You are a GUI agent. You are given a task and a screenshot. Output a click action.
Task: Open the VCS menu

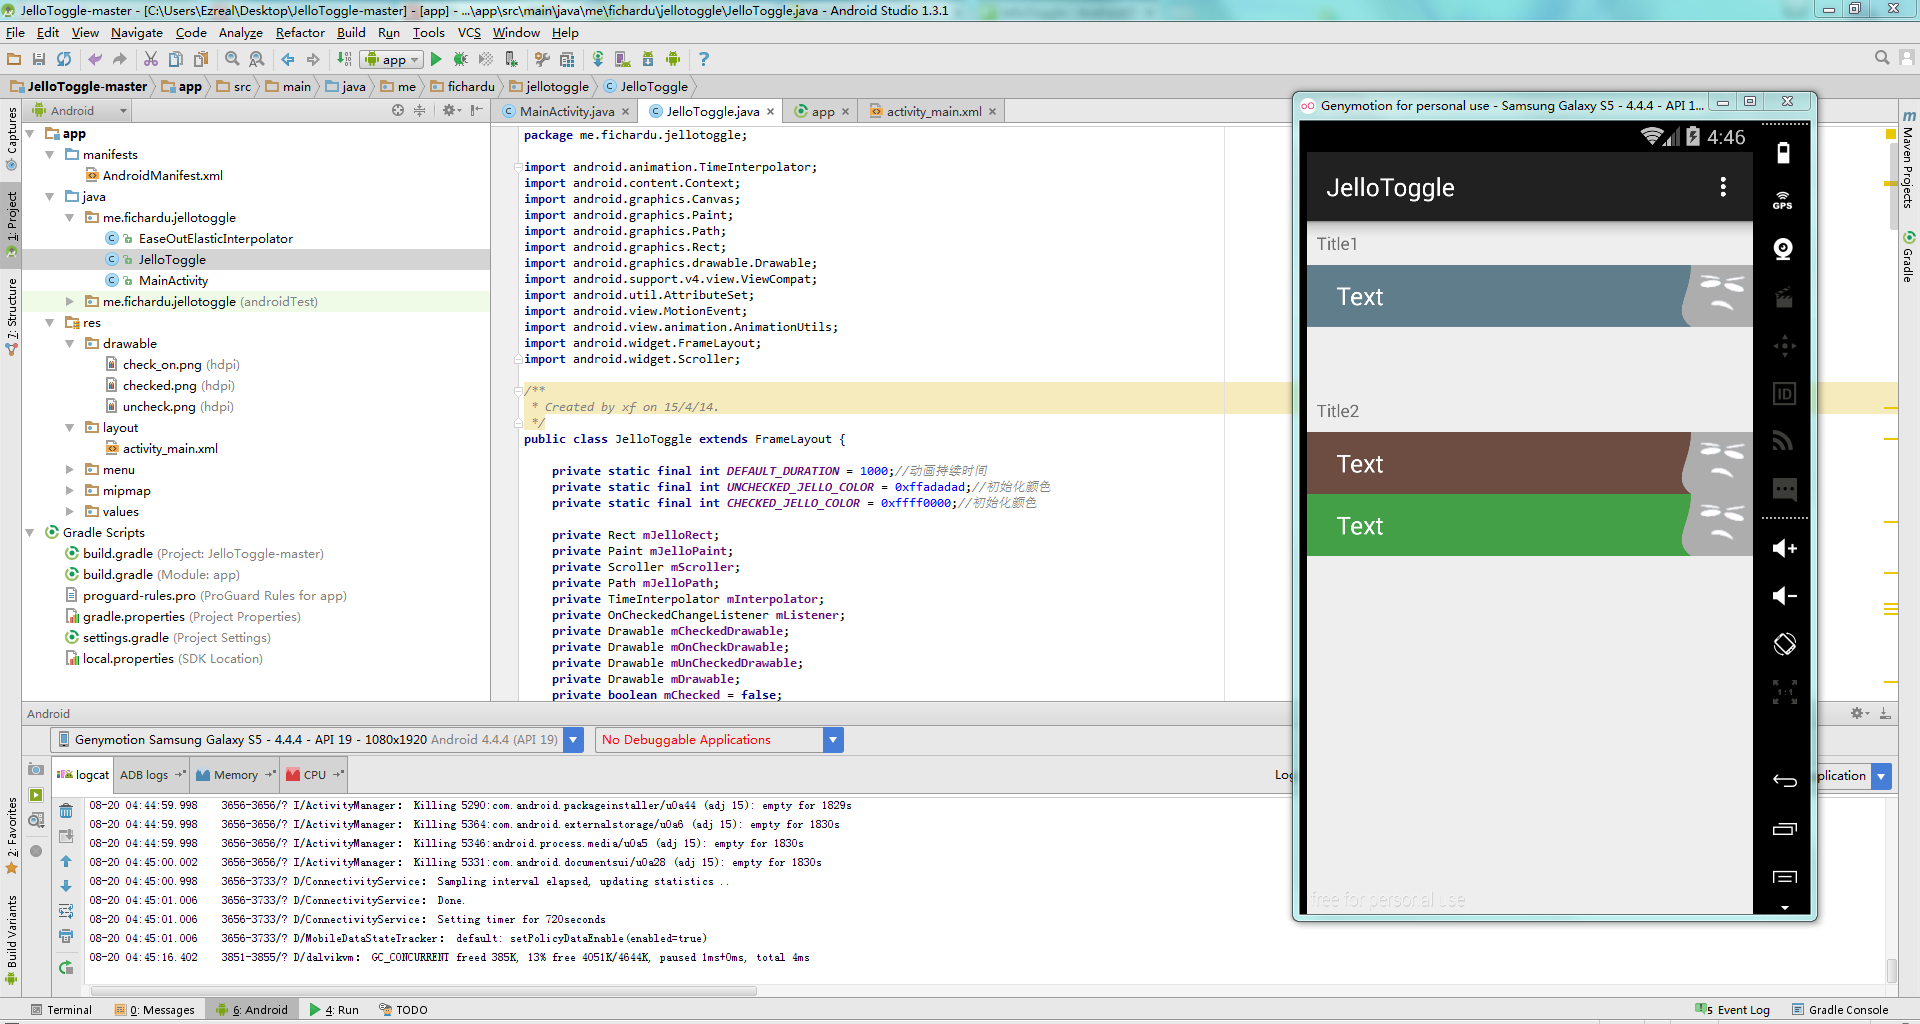469,33
